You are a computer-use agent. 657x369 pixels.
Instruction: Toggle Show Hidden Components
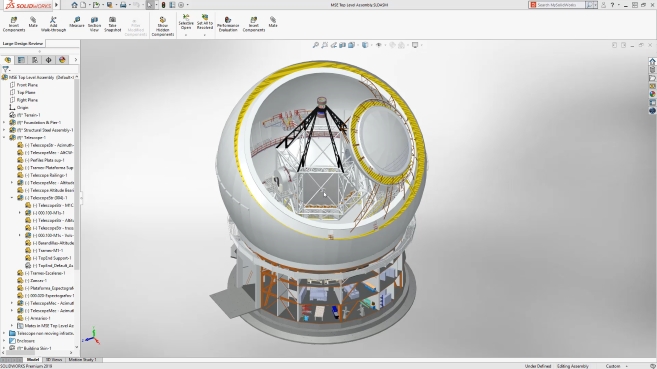[163, 26]
